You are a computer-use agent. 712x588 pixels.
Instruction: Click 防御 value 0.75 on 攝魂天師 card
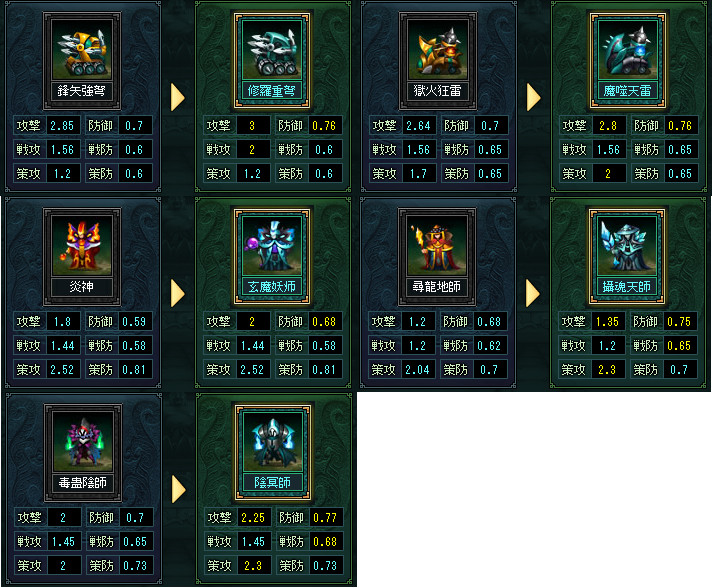678,322
